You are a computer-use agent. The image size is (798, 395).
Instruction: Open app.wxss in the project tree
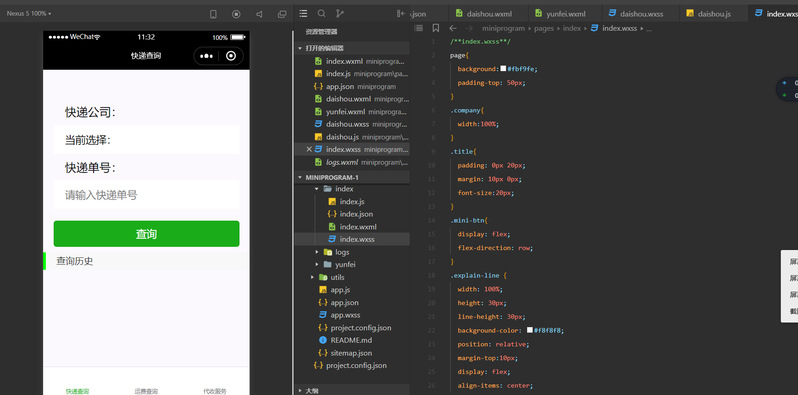point(352,315)
